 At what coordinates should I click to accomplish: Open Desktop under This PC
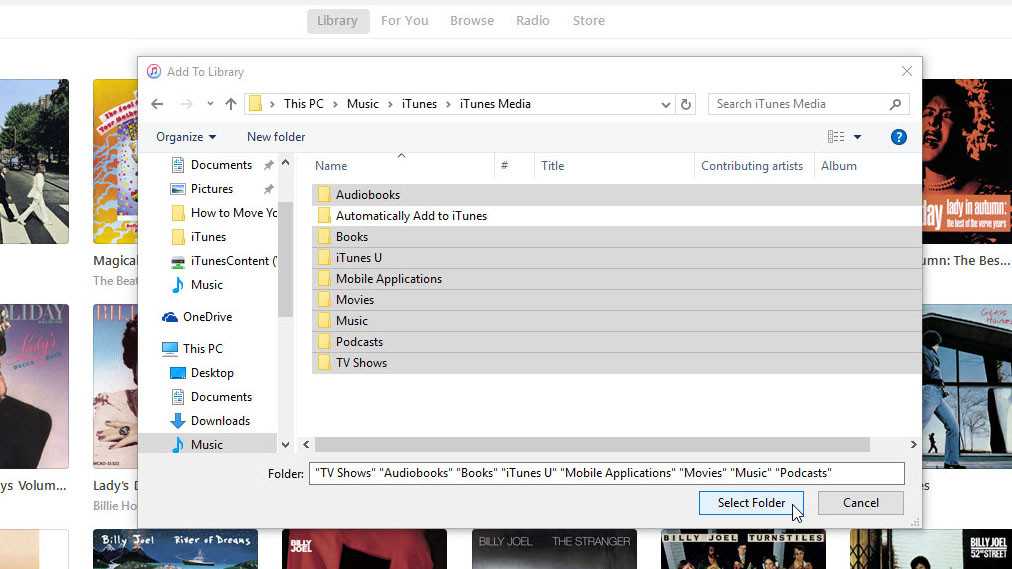click(x=201, y=373)
